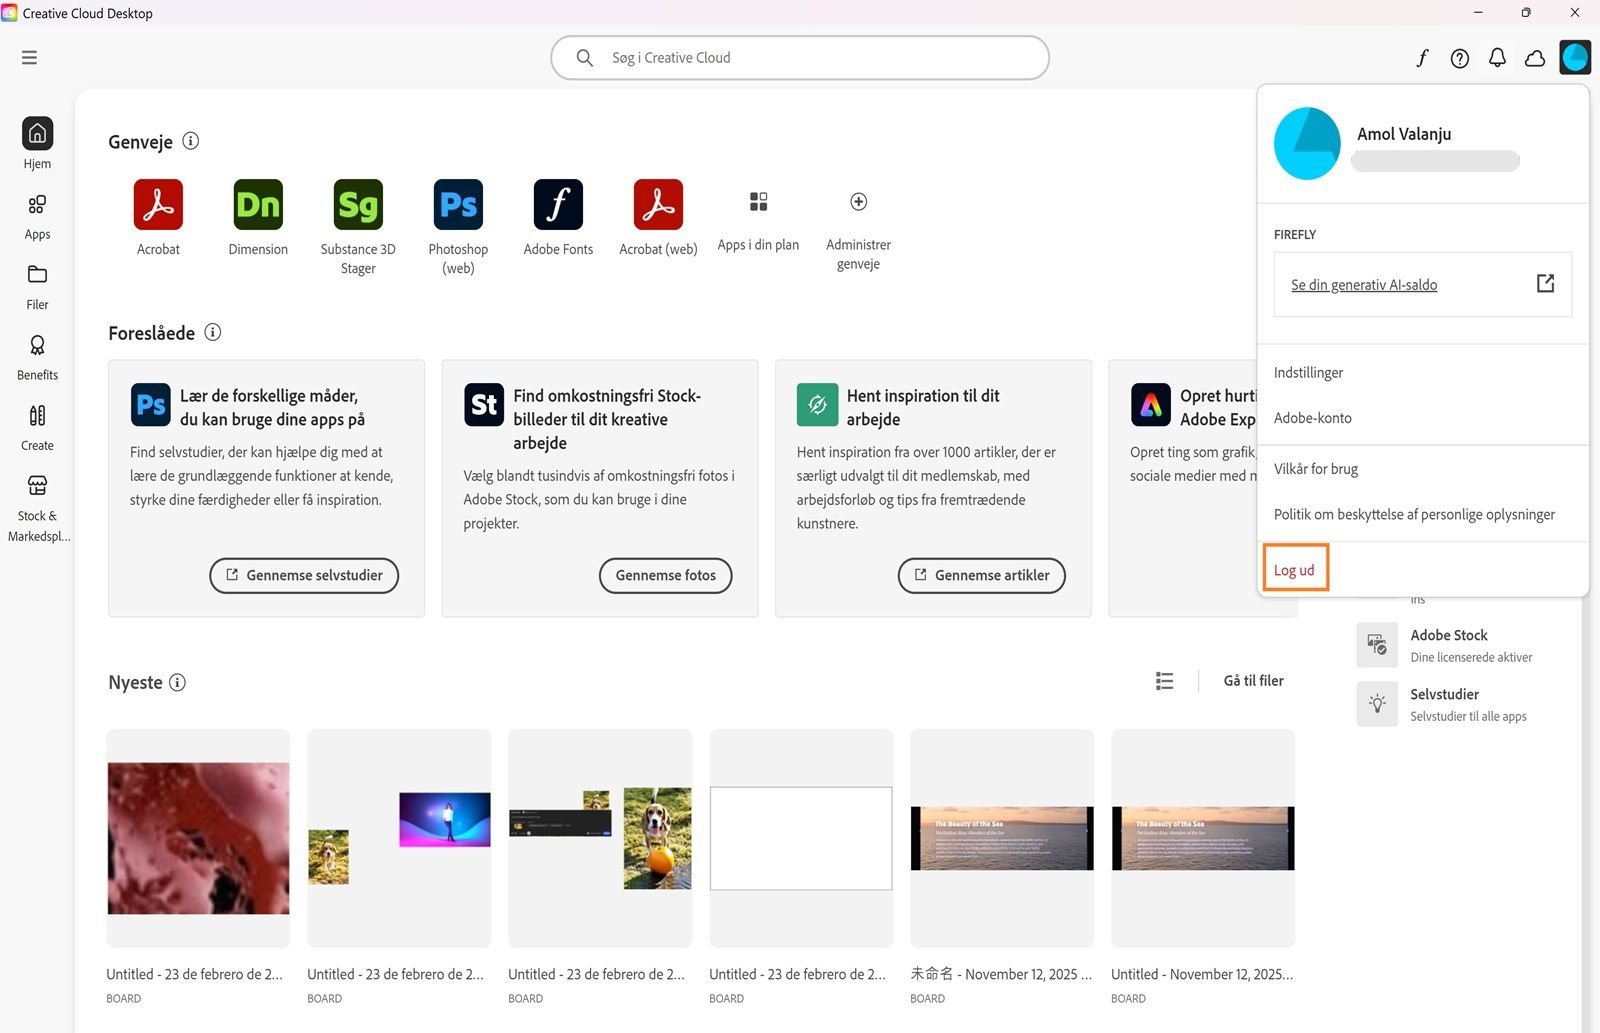Click the Gennemse fotos button
Image resolution: width=1600 pixels, height=1033 pixels.
665,575
